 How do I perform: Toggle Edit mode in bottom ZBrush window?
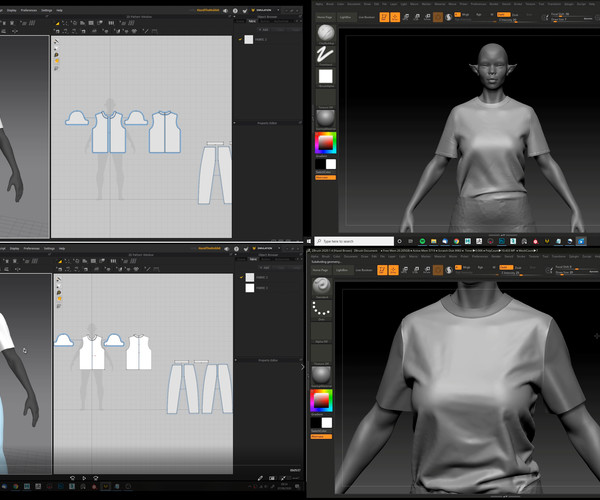pyautogui.click(x=382, y=270)
